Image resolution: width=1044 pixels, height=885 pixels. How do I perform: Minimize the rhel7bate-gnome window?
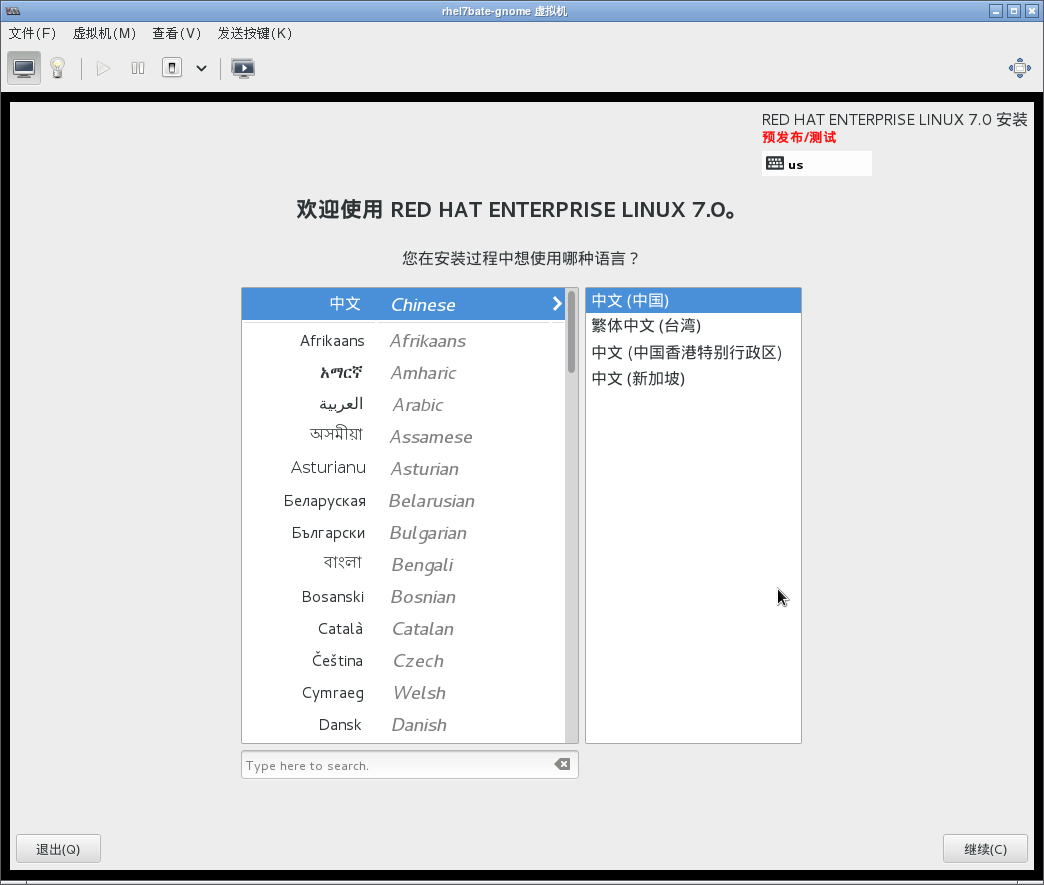click(996, 11)
